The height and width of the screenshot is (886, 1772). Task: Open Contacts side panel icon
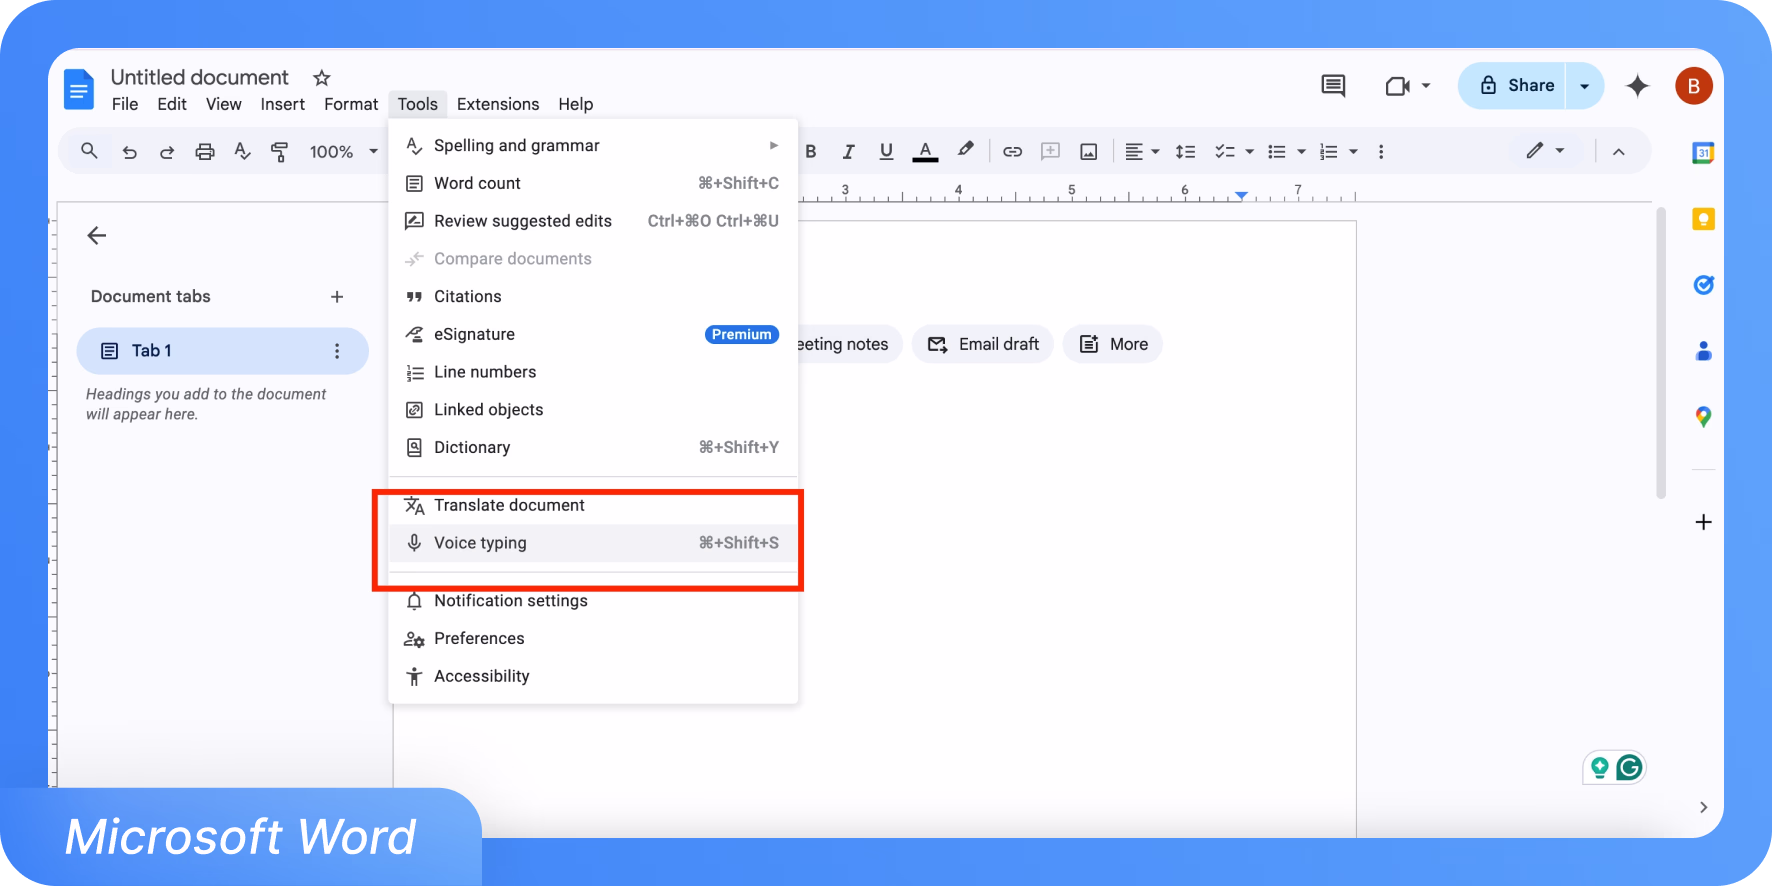[x=1703, y=351]
